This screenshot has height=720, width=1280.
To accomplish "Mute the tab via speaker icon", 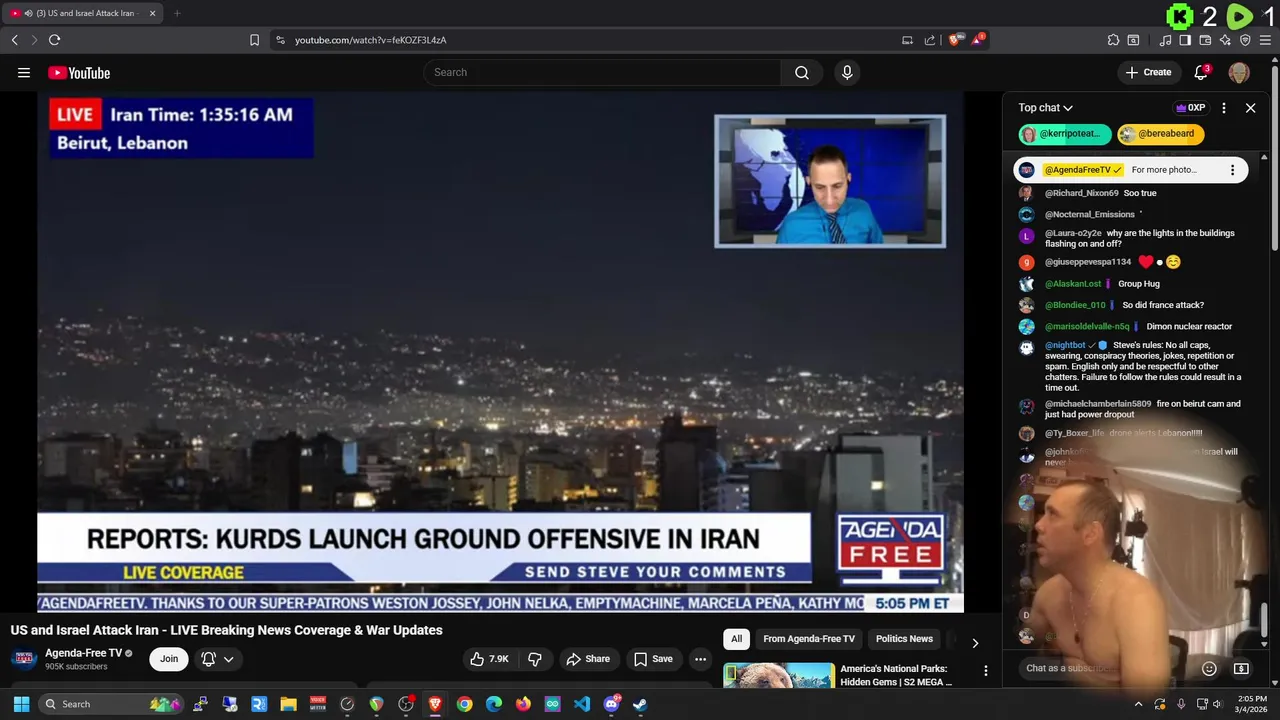I will point(28,13).
